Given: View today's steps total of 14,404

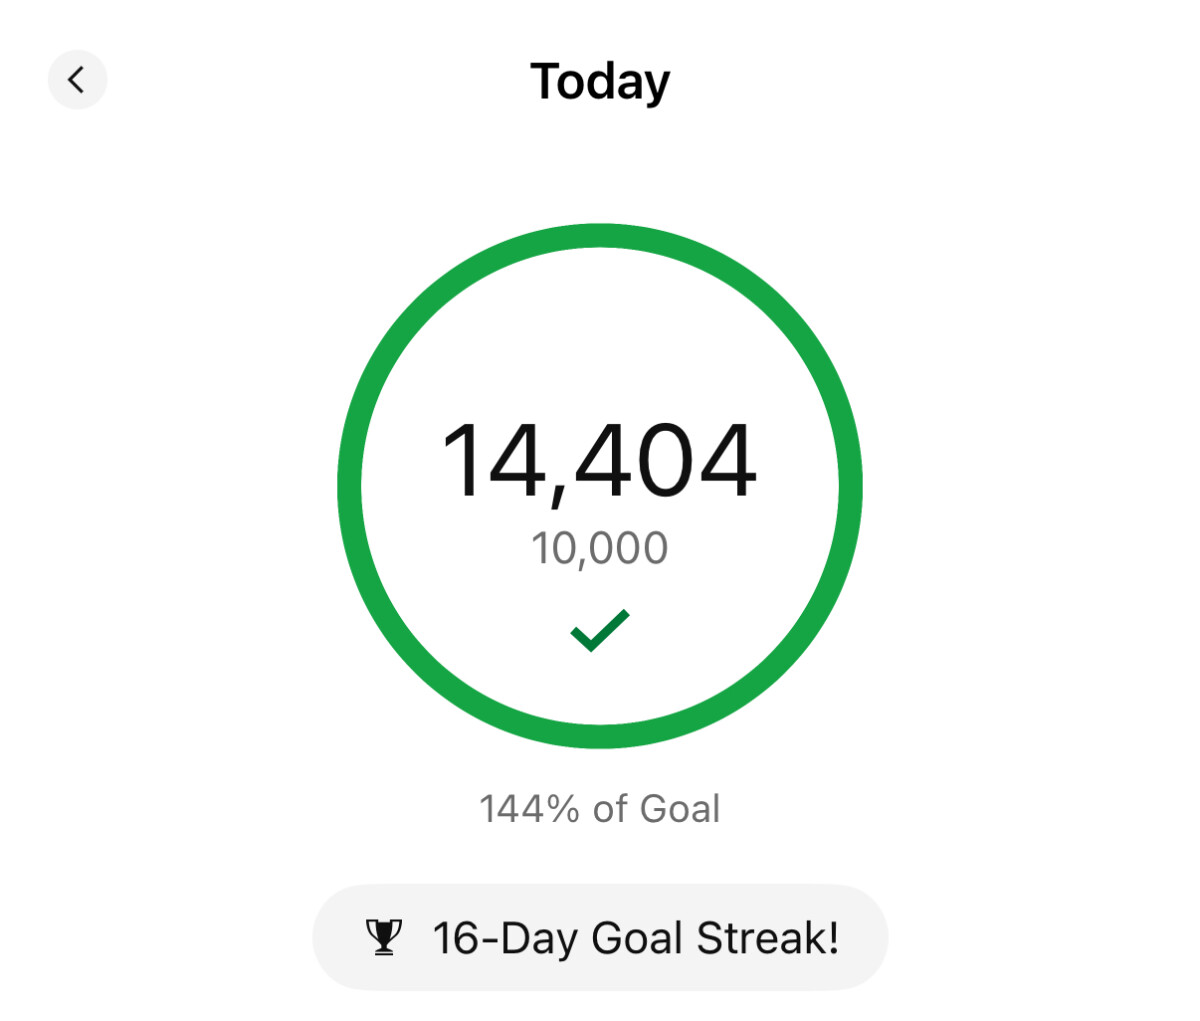Looking at the screenshot, I should [599, 461].
